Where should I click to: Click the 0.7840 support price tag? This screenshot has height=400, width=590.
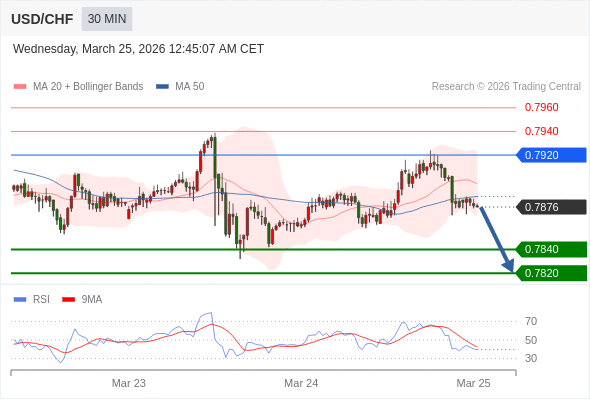[551, 249]
